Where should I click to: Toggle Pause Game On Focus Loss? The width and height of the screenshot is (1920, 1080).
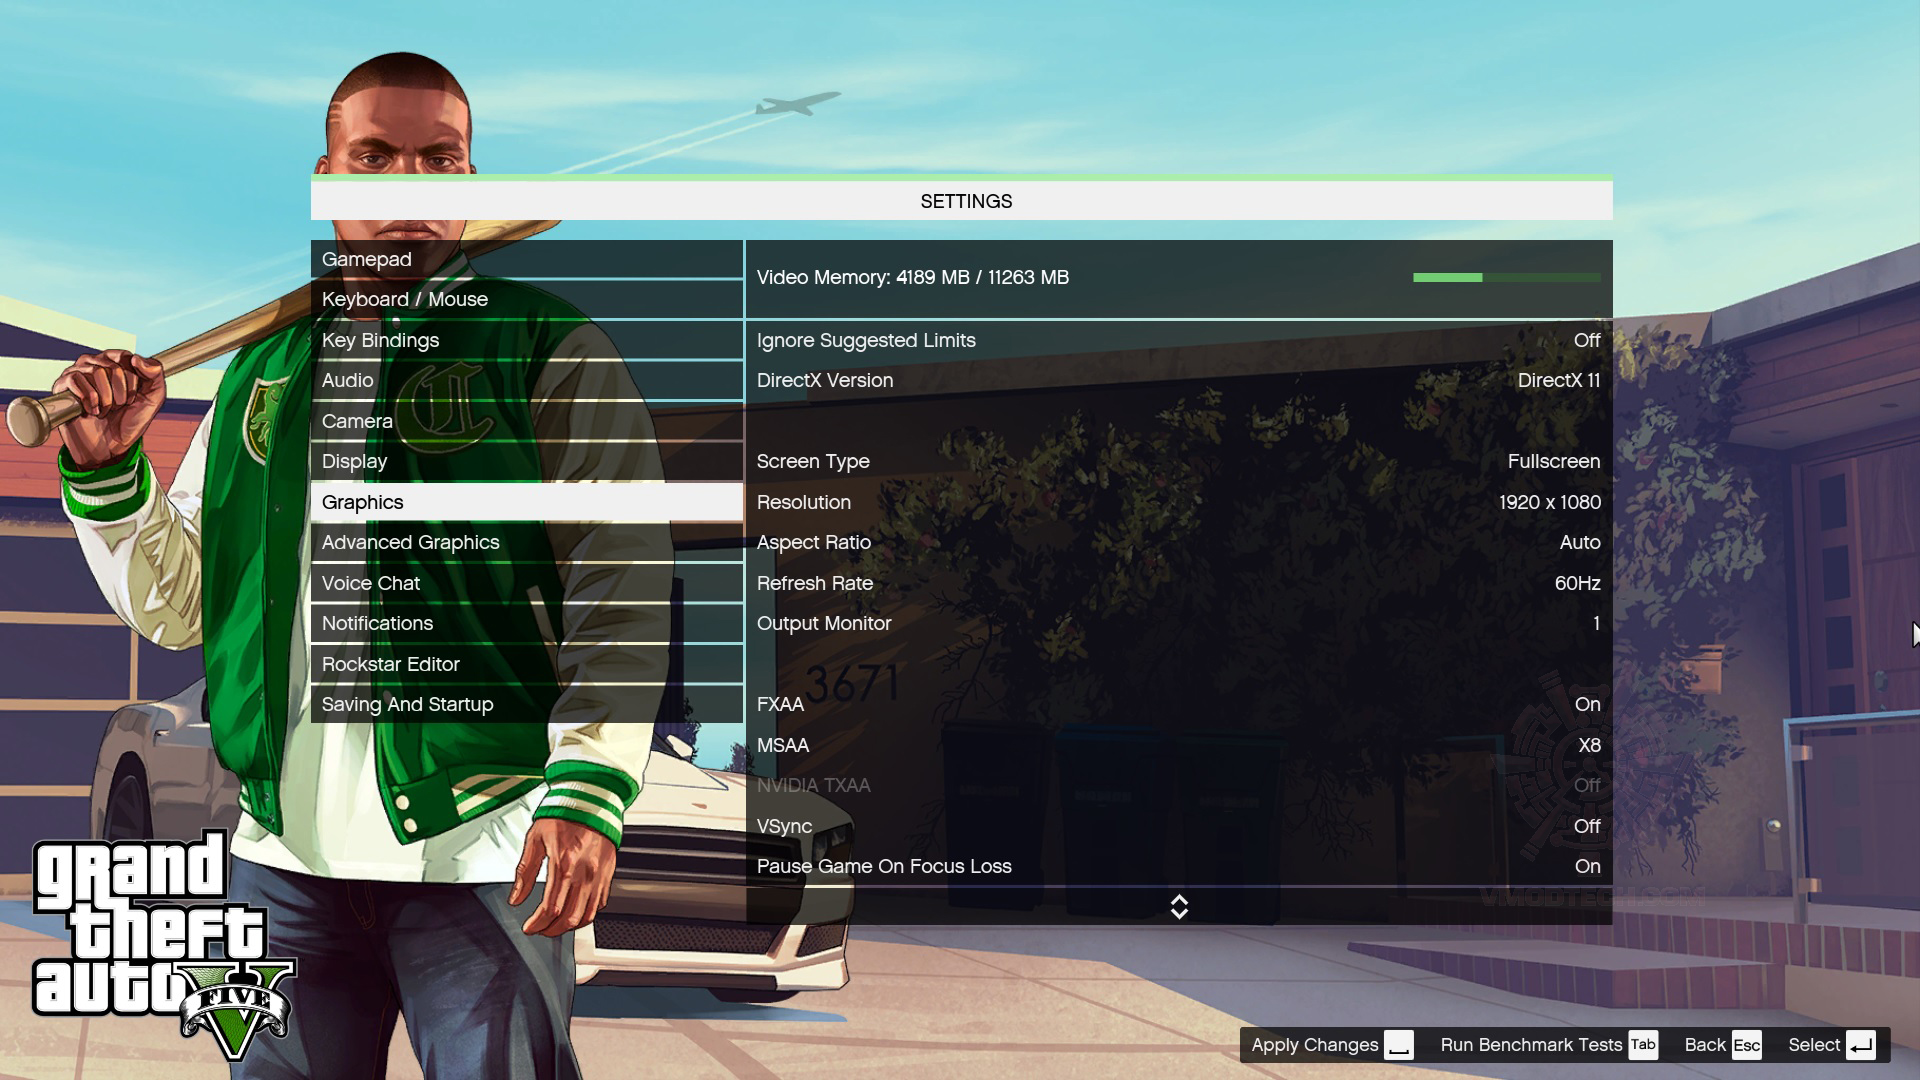coord(1178,865)
